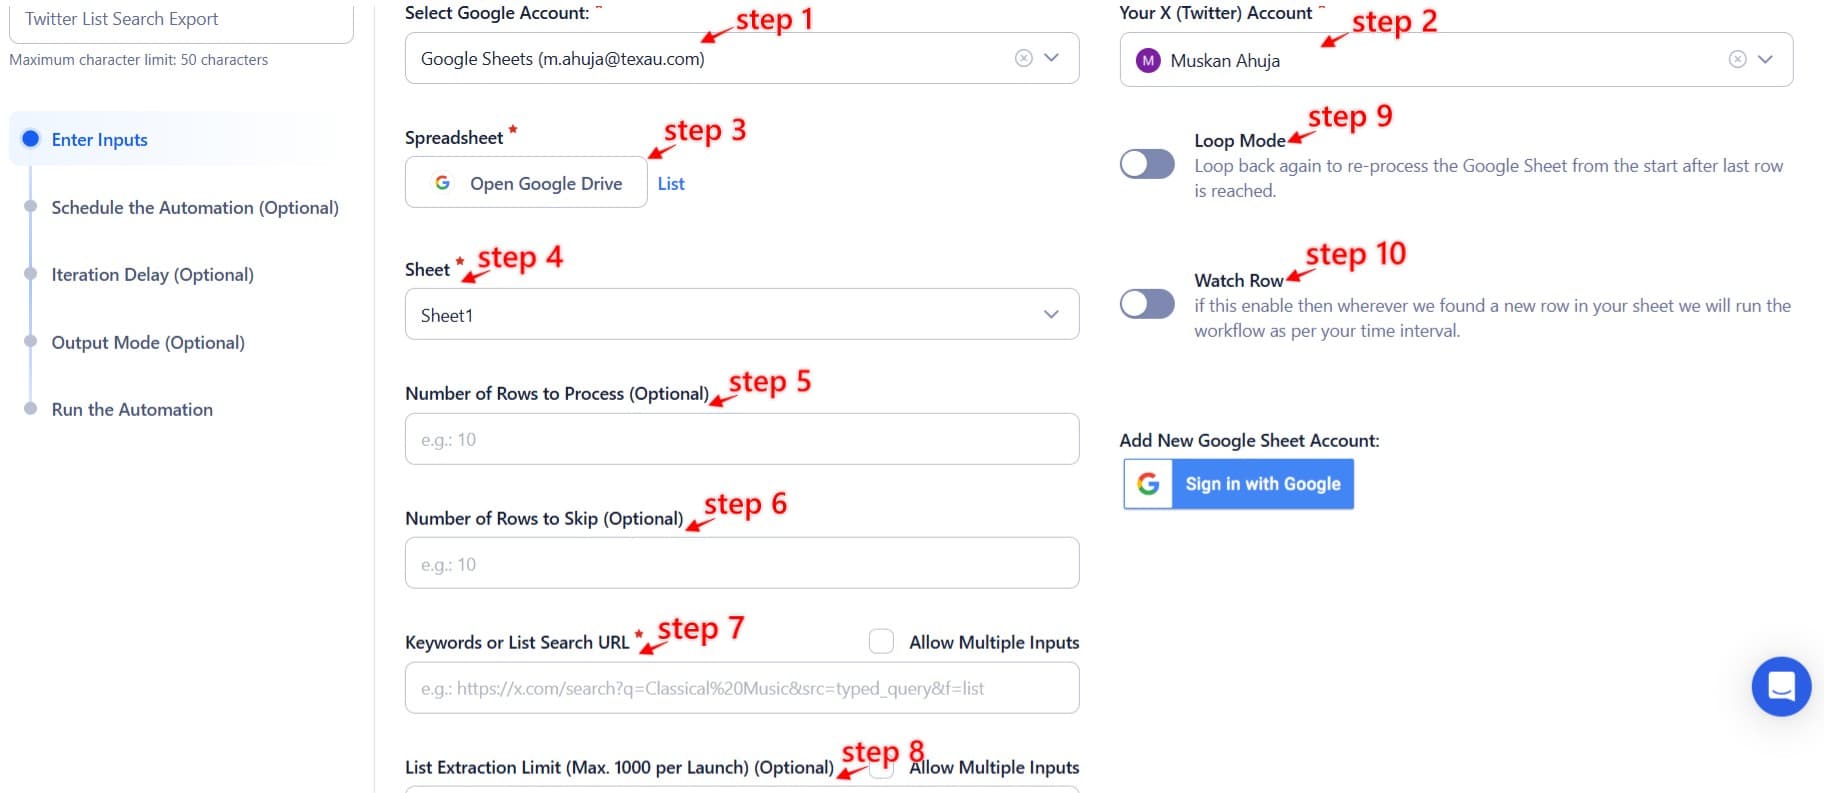The width and height of the screenshot is (1824, 793).
Task: Click the blue Enter Inputs step indicator dot
Action: 31,139
